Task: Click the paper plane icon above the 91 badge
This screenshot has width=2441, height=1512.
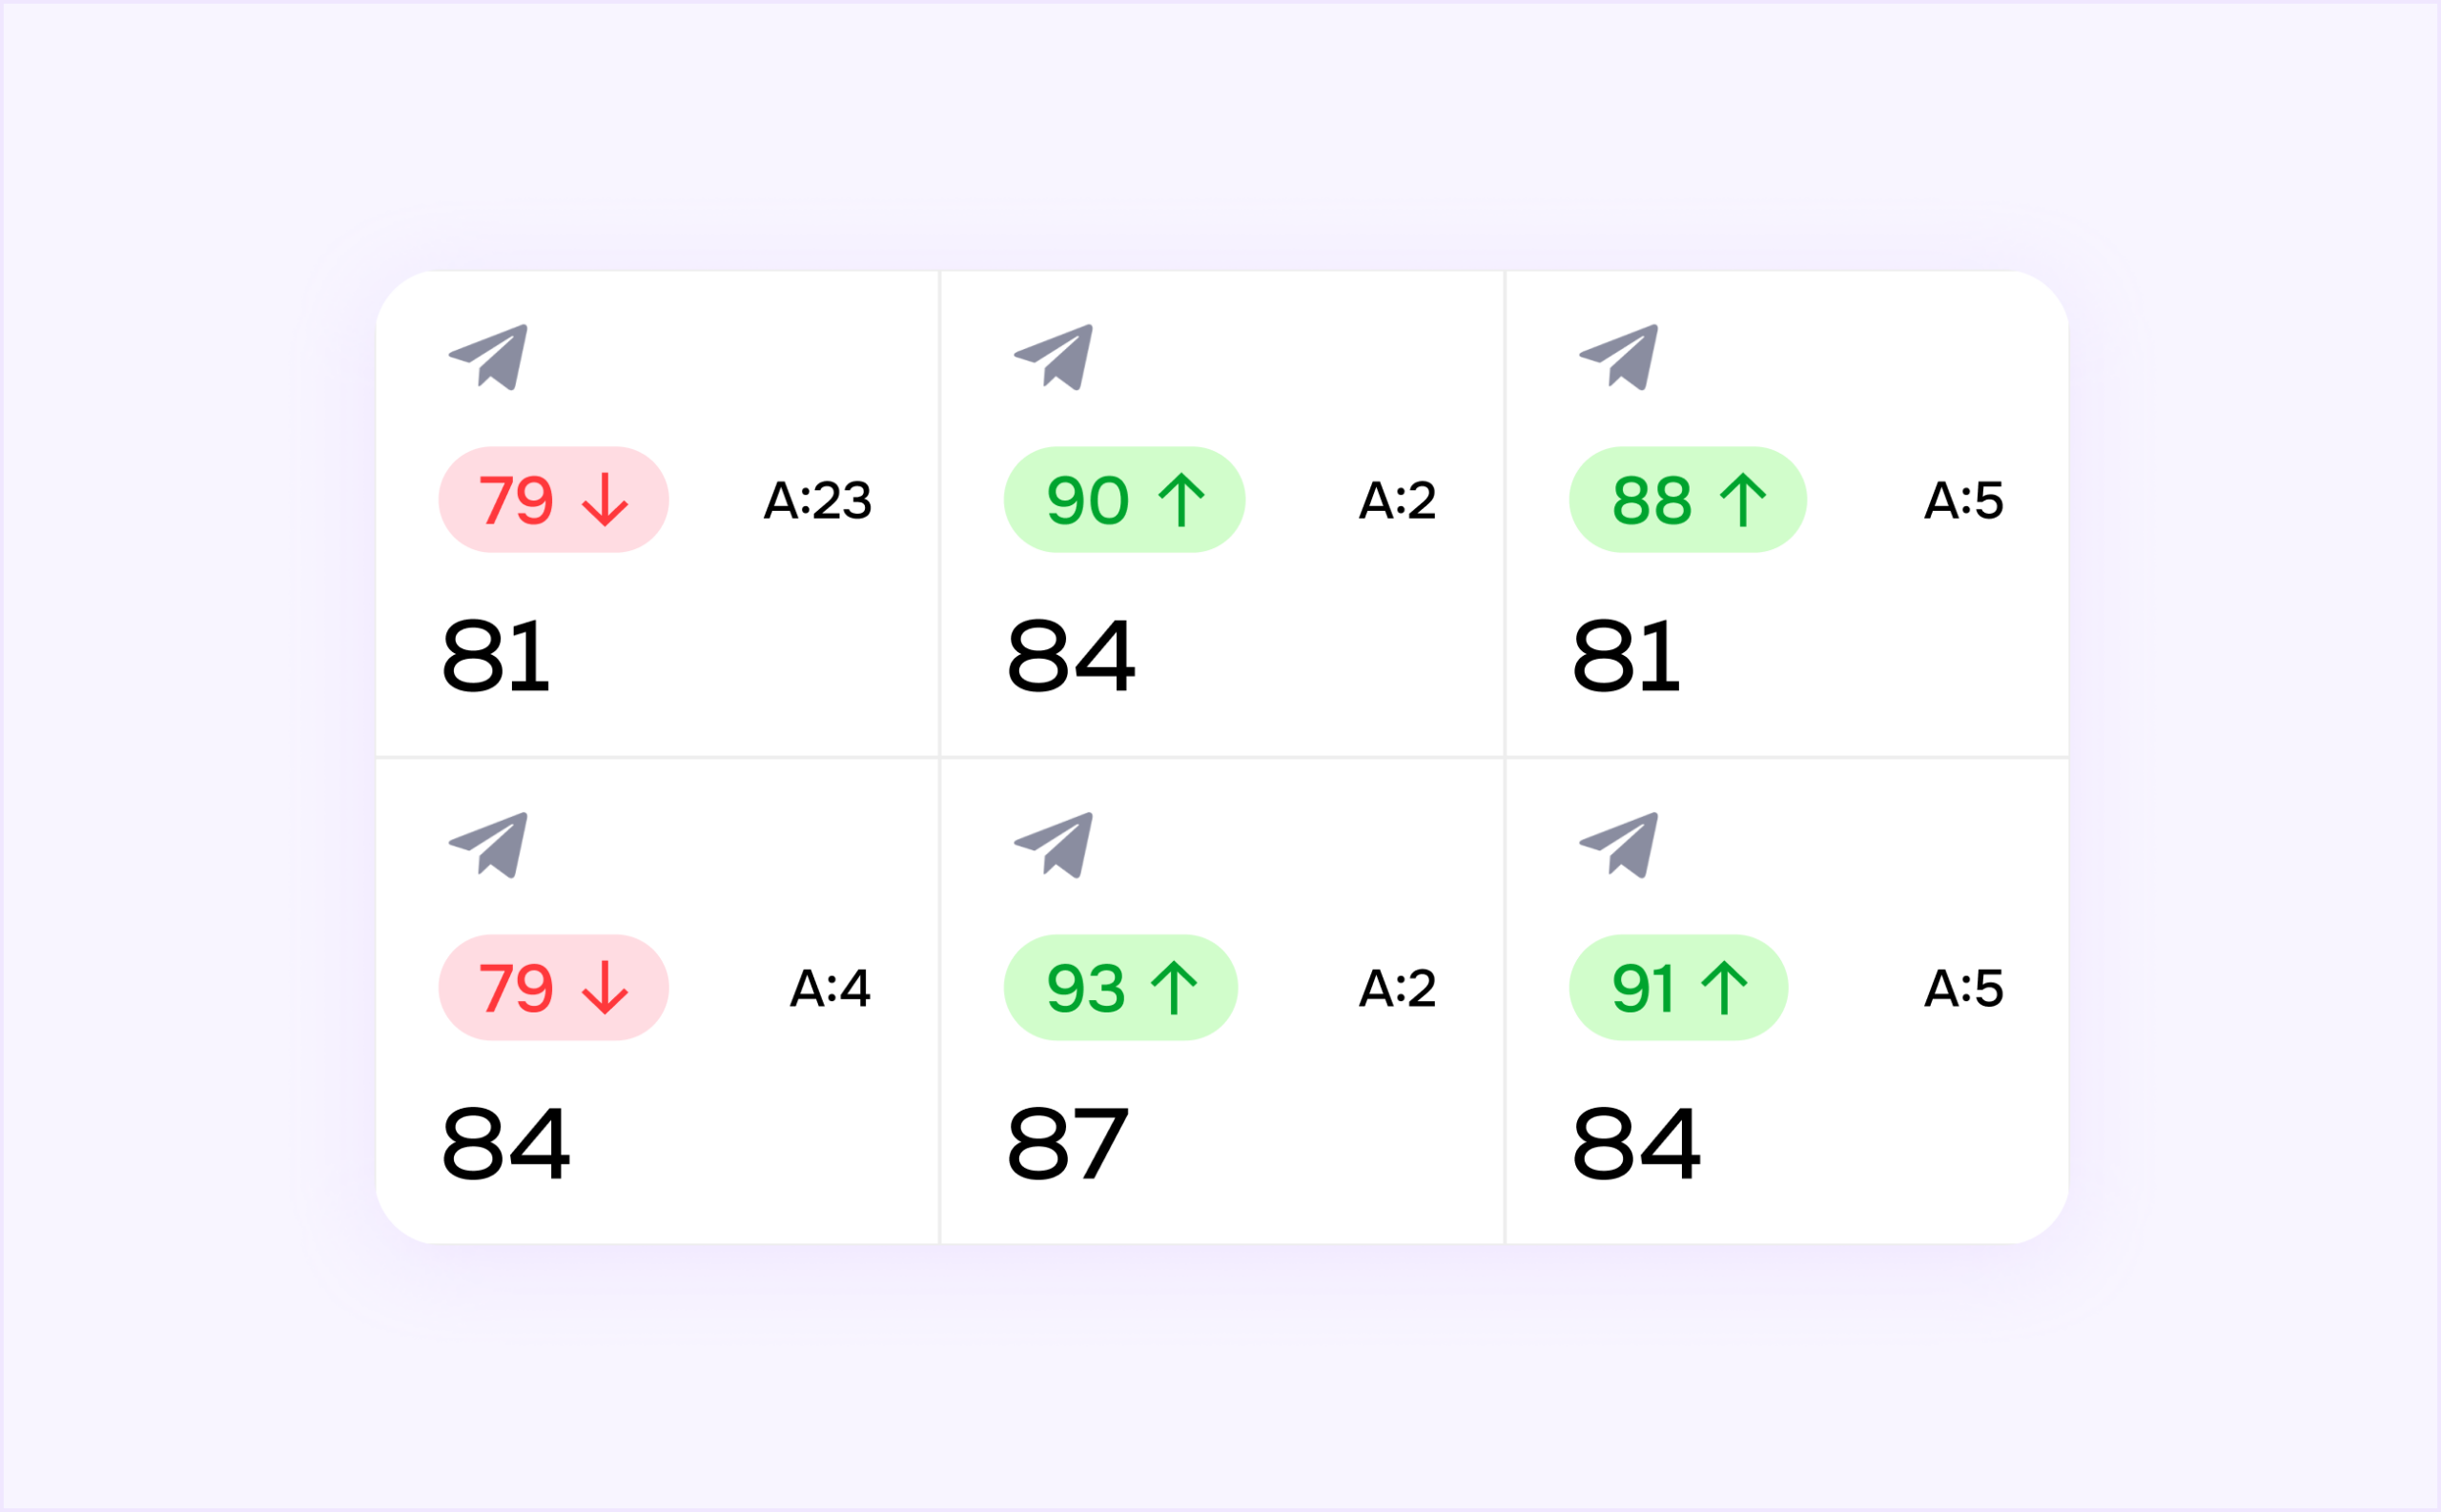Action: [x=1619, y=845]
